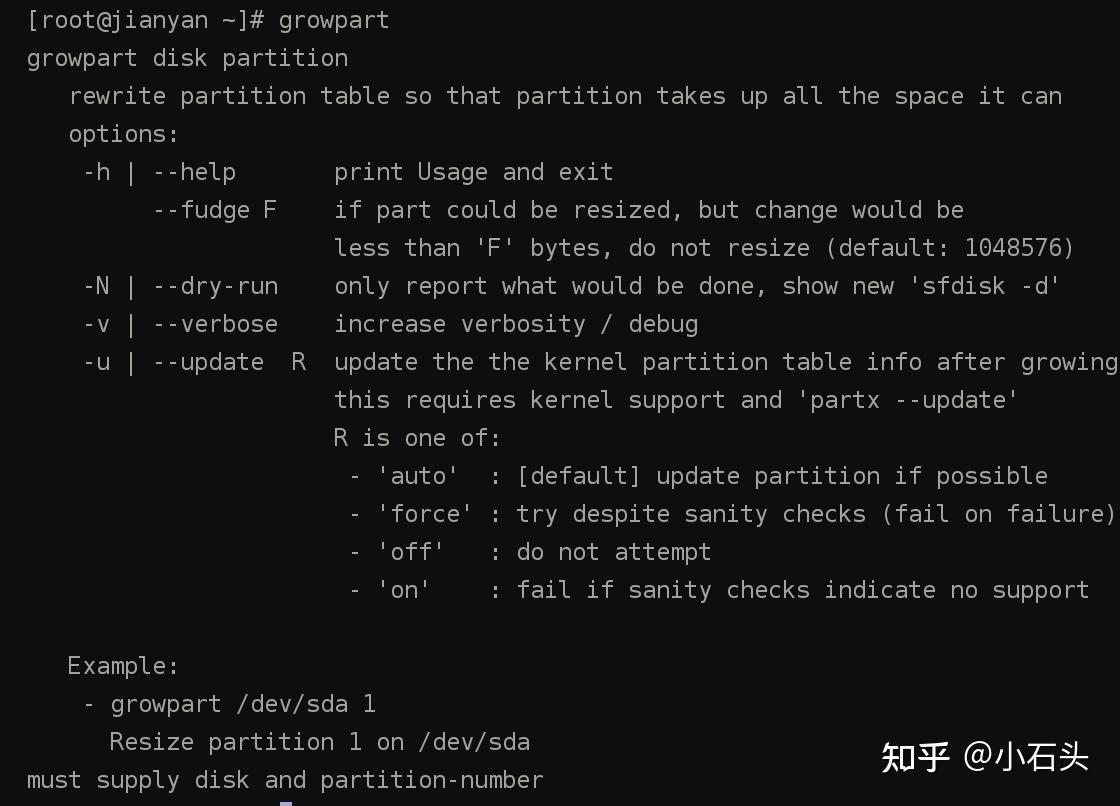Click the '--update' option text
1120x806 pixels.
[x=208, y=362]
